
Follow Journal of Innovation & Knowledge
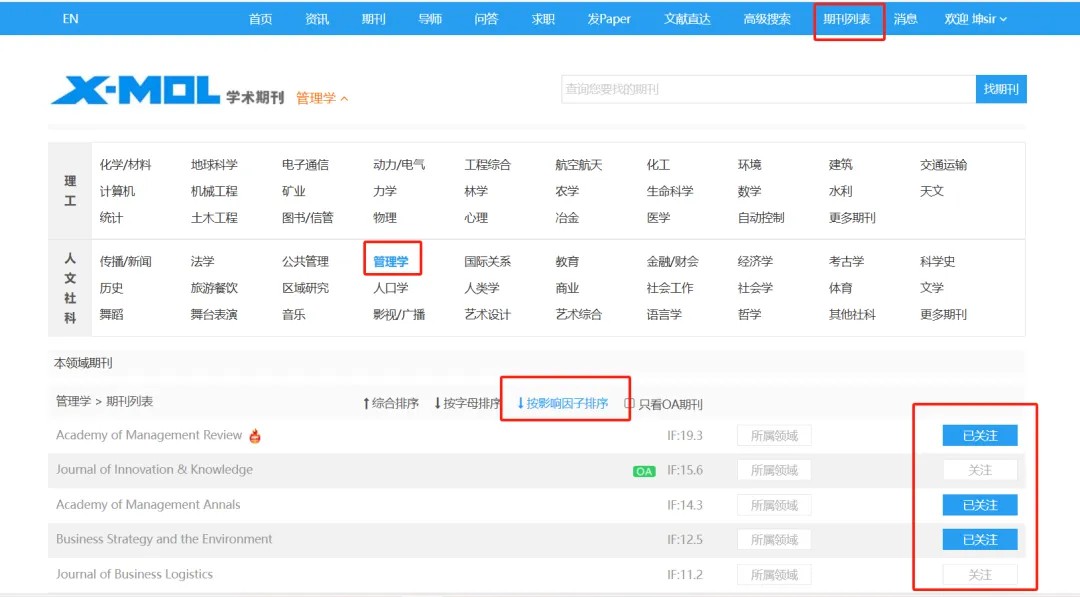click(979, 470)
